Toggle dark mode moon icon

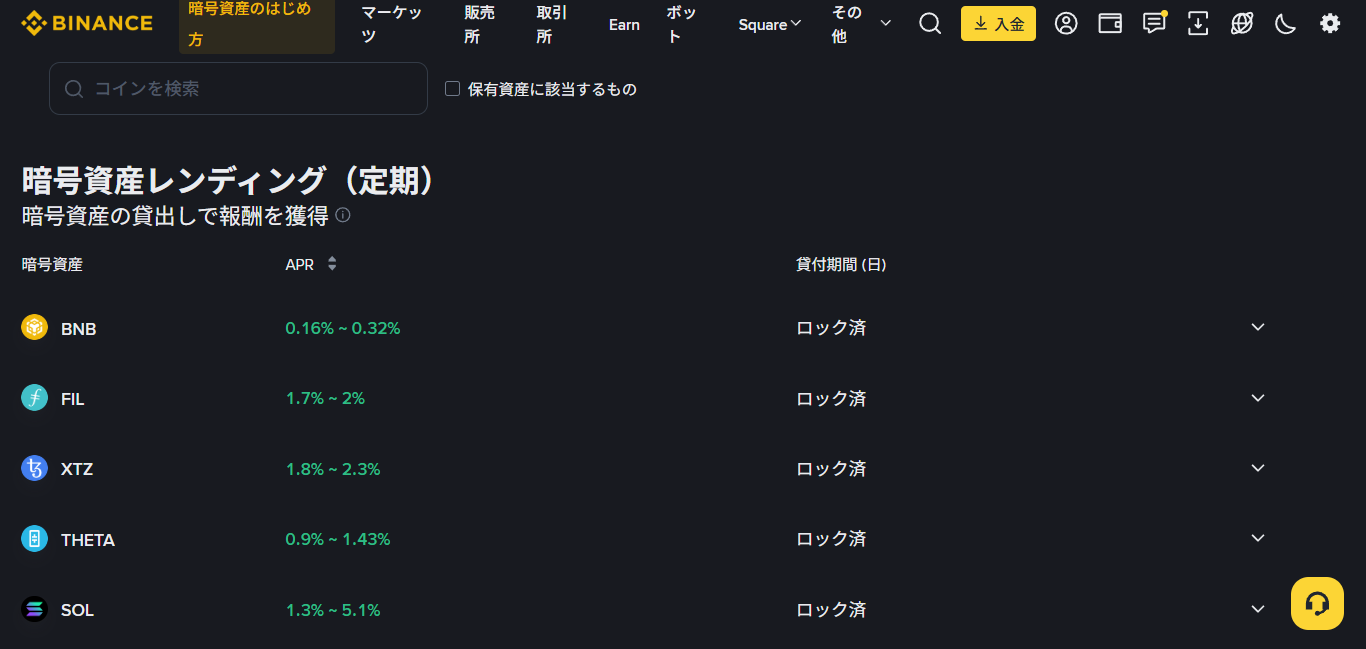(1286, 24)
